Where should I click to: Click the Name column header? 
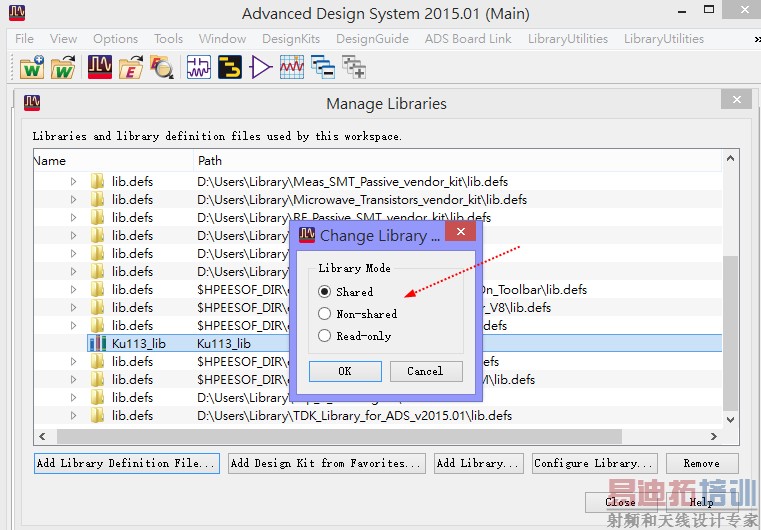pos(114,161)
